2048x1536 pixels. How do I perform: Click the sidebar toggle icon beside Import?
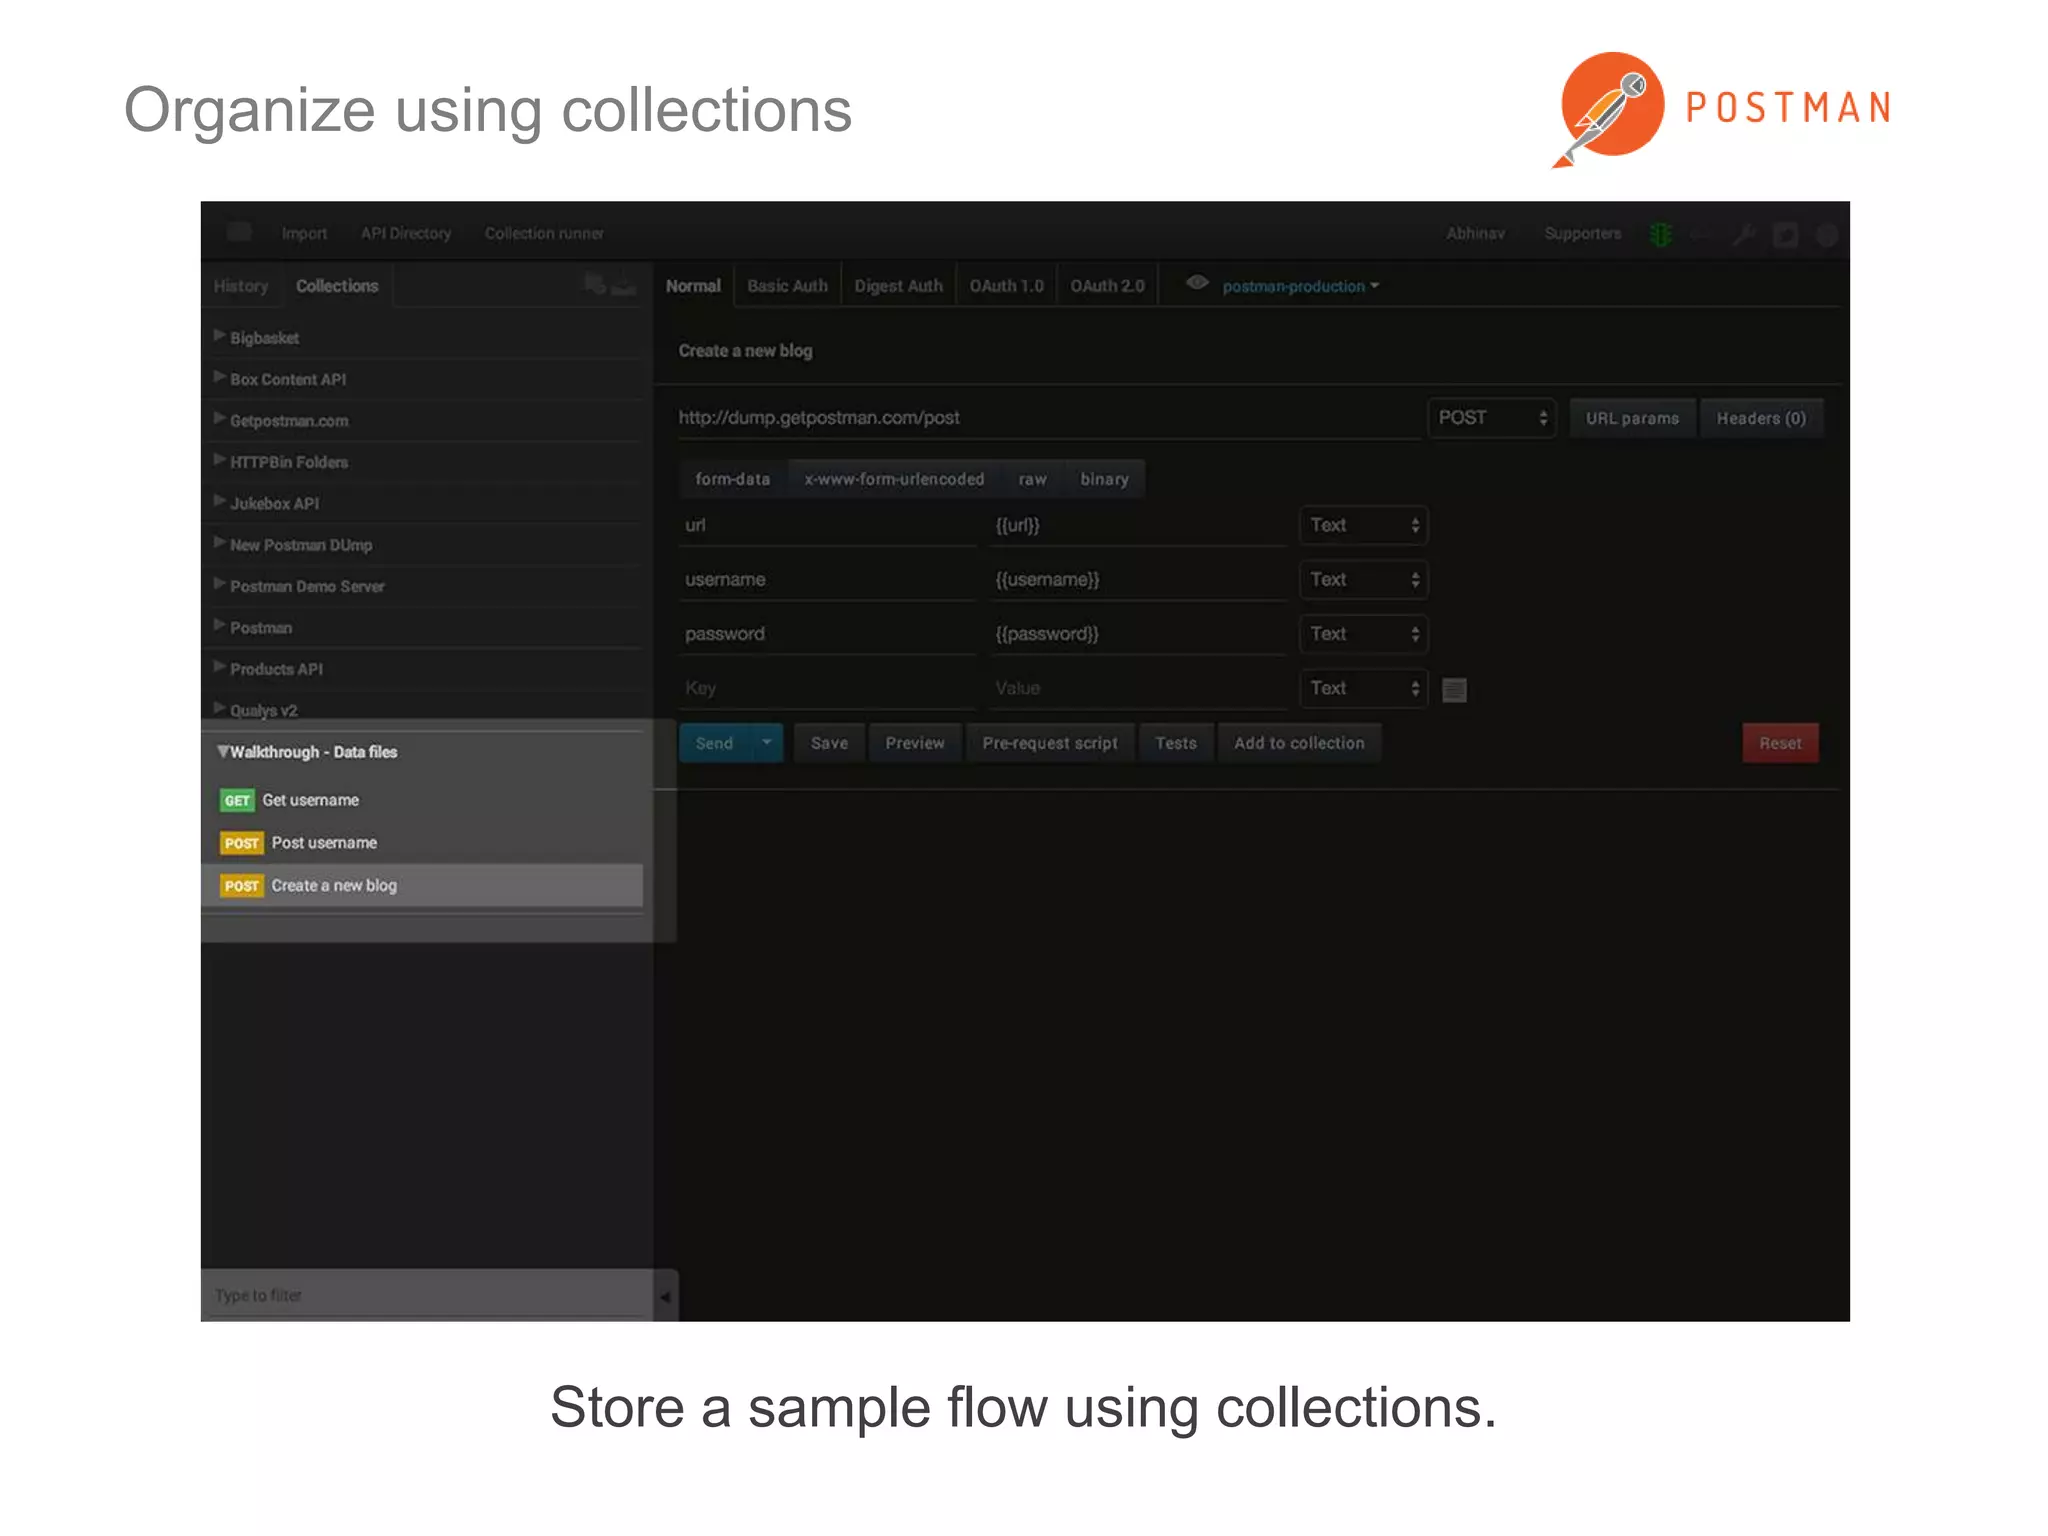239,233
